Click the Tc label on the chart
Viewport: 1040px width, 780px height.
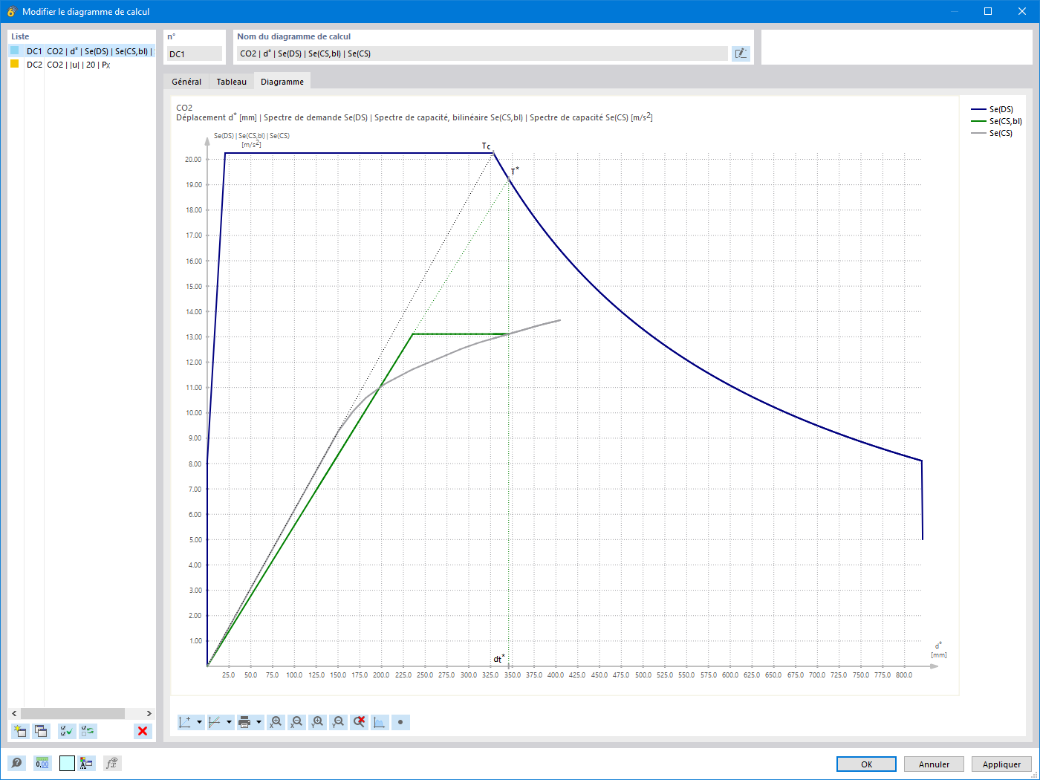[486, 146]
